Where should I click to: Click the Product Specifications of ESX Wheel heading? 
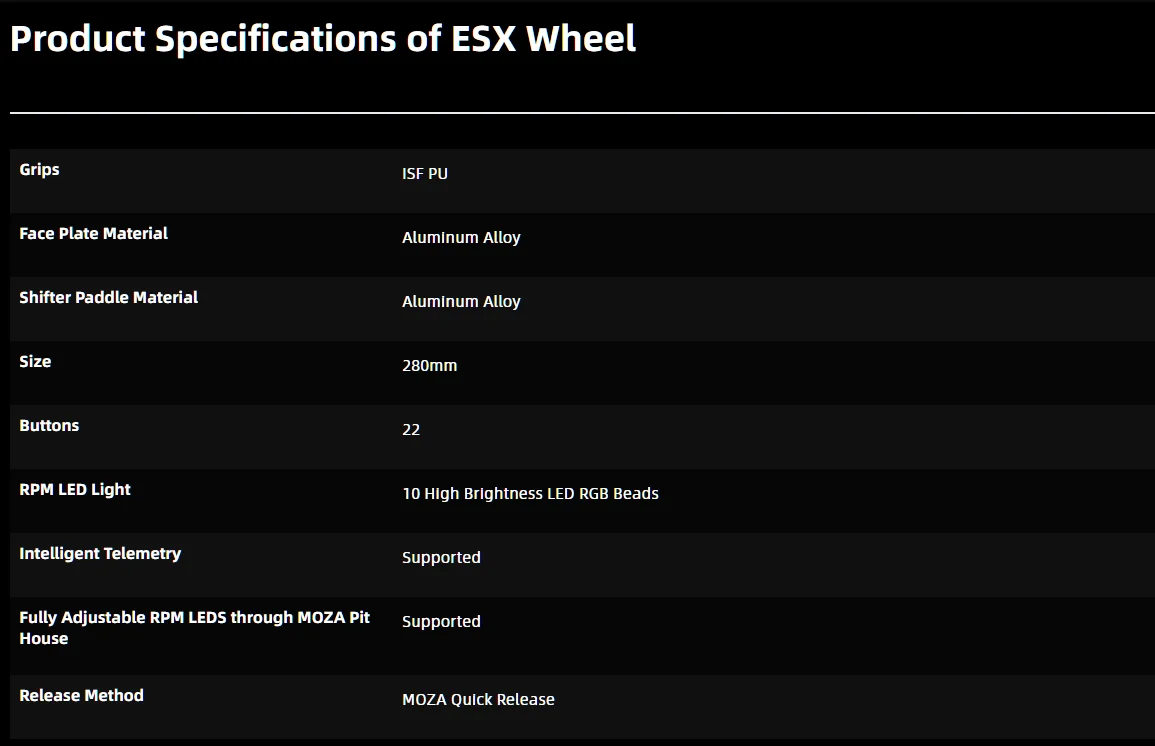[x=323, y=38]
